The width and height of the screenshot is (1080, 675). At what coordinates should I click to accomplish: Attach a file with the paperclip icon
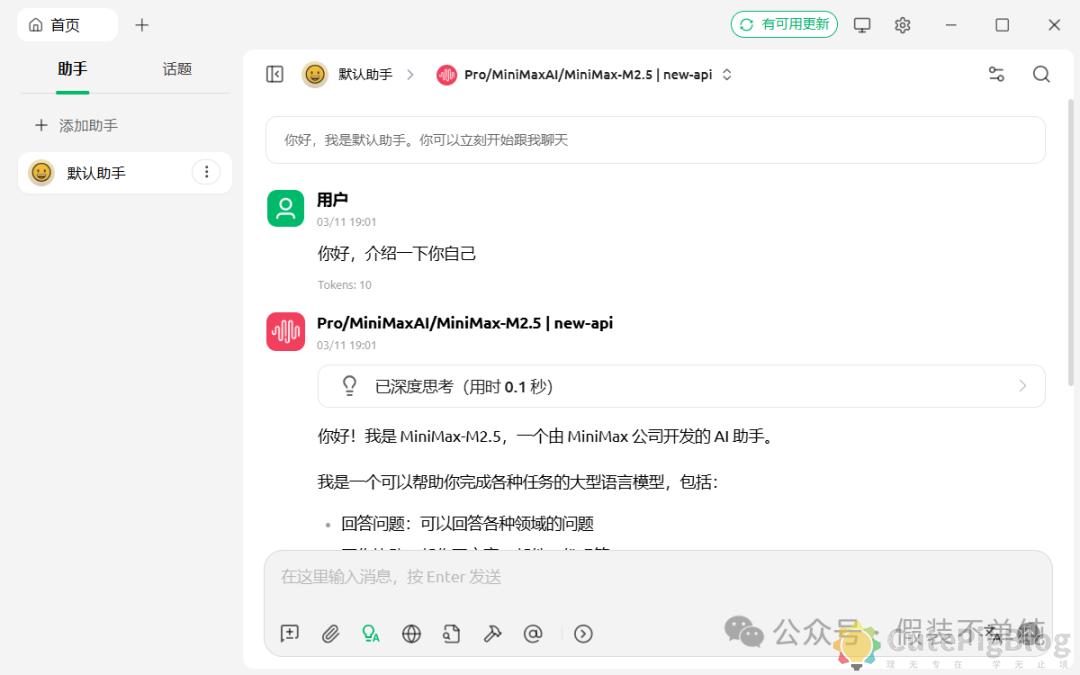click(330, 633)
